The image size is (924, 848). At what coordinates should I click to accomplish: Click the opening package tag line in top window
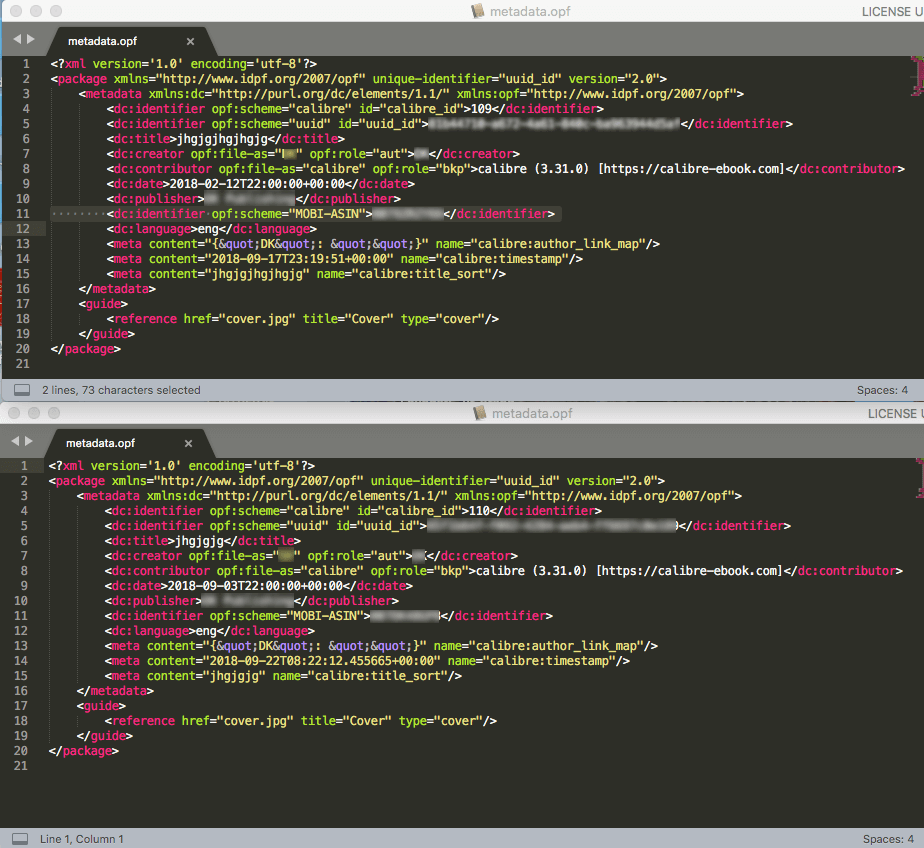[x=359, y=78]
